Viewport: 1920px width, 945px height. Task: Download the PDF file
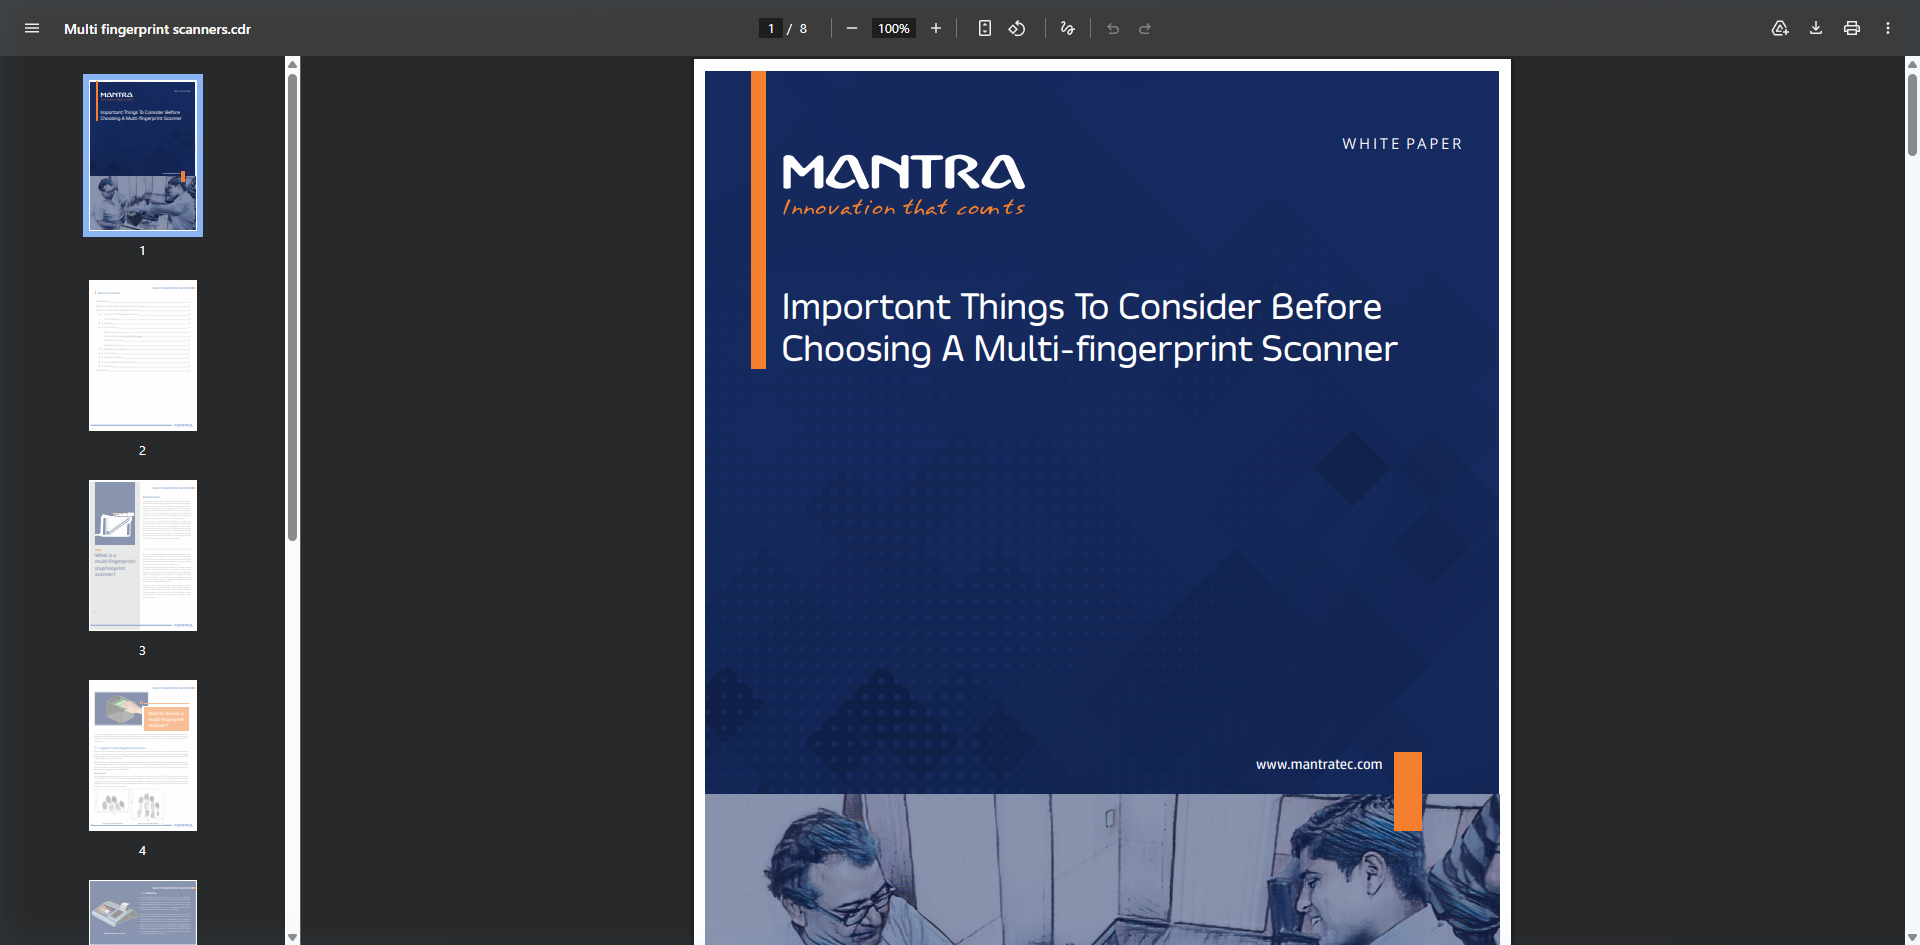tap(1816, 28)
